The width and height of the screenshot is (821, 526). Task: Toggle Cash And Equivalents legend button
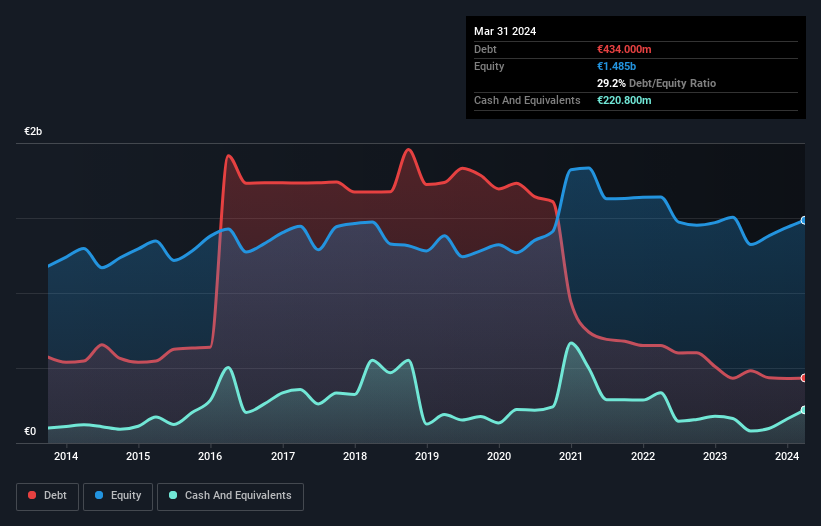point(230,496)
